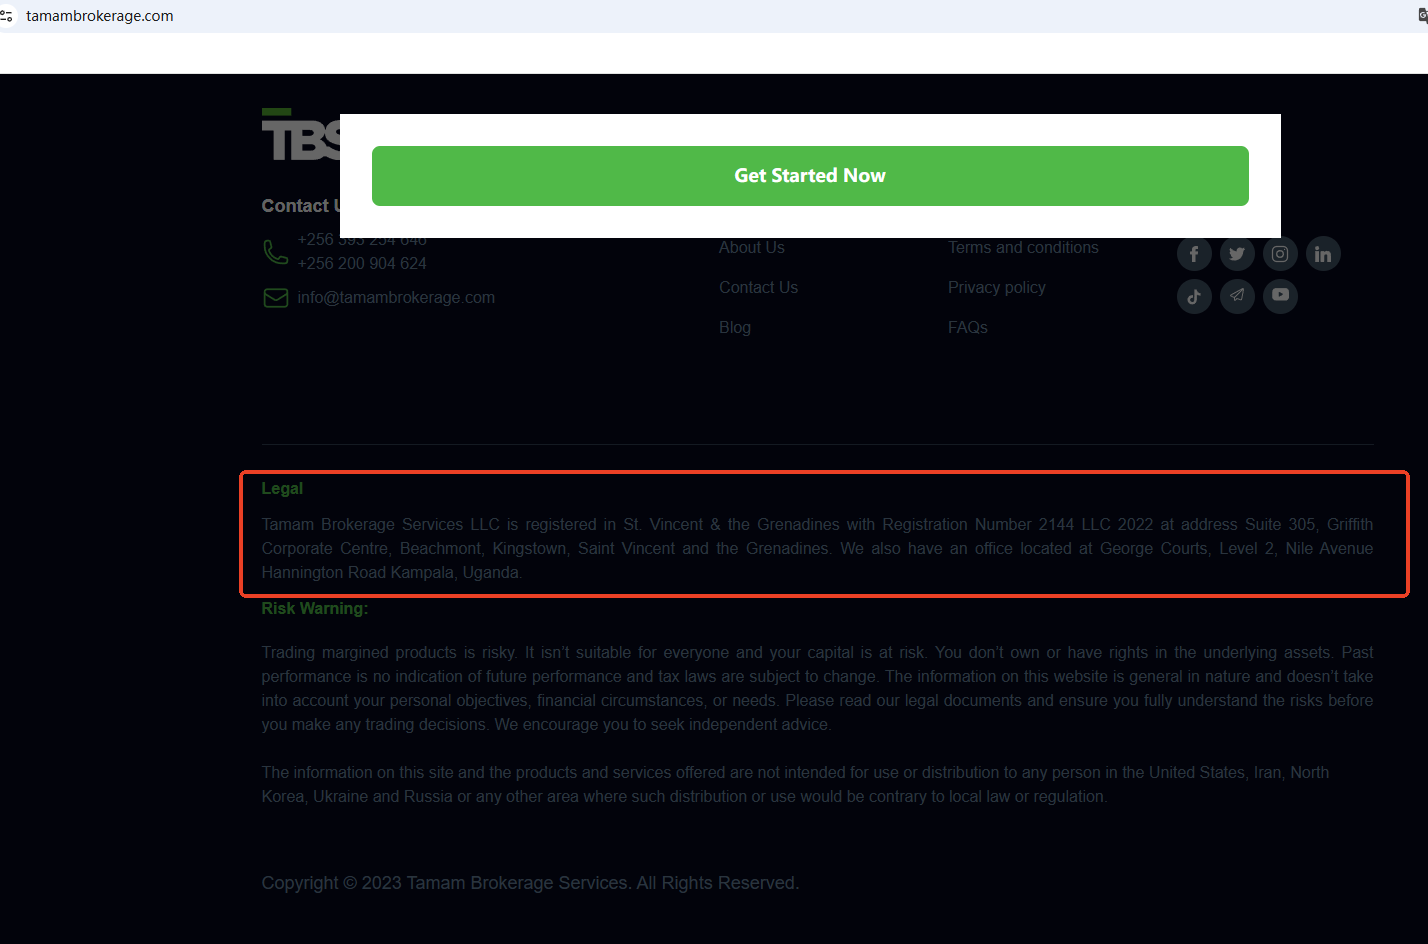Open the Twitter social media icon
The height and width of the screenshot is (944, 1428).
coord(1237,254)
